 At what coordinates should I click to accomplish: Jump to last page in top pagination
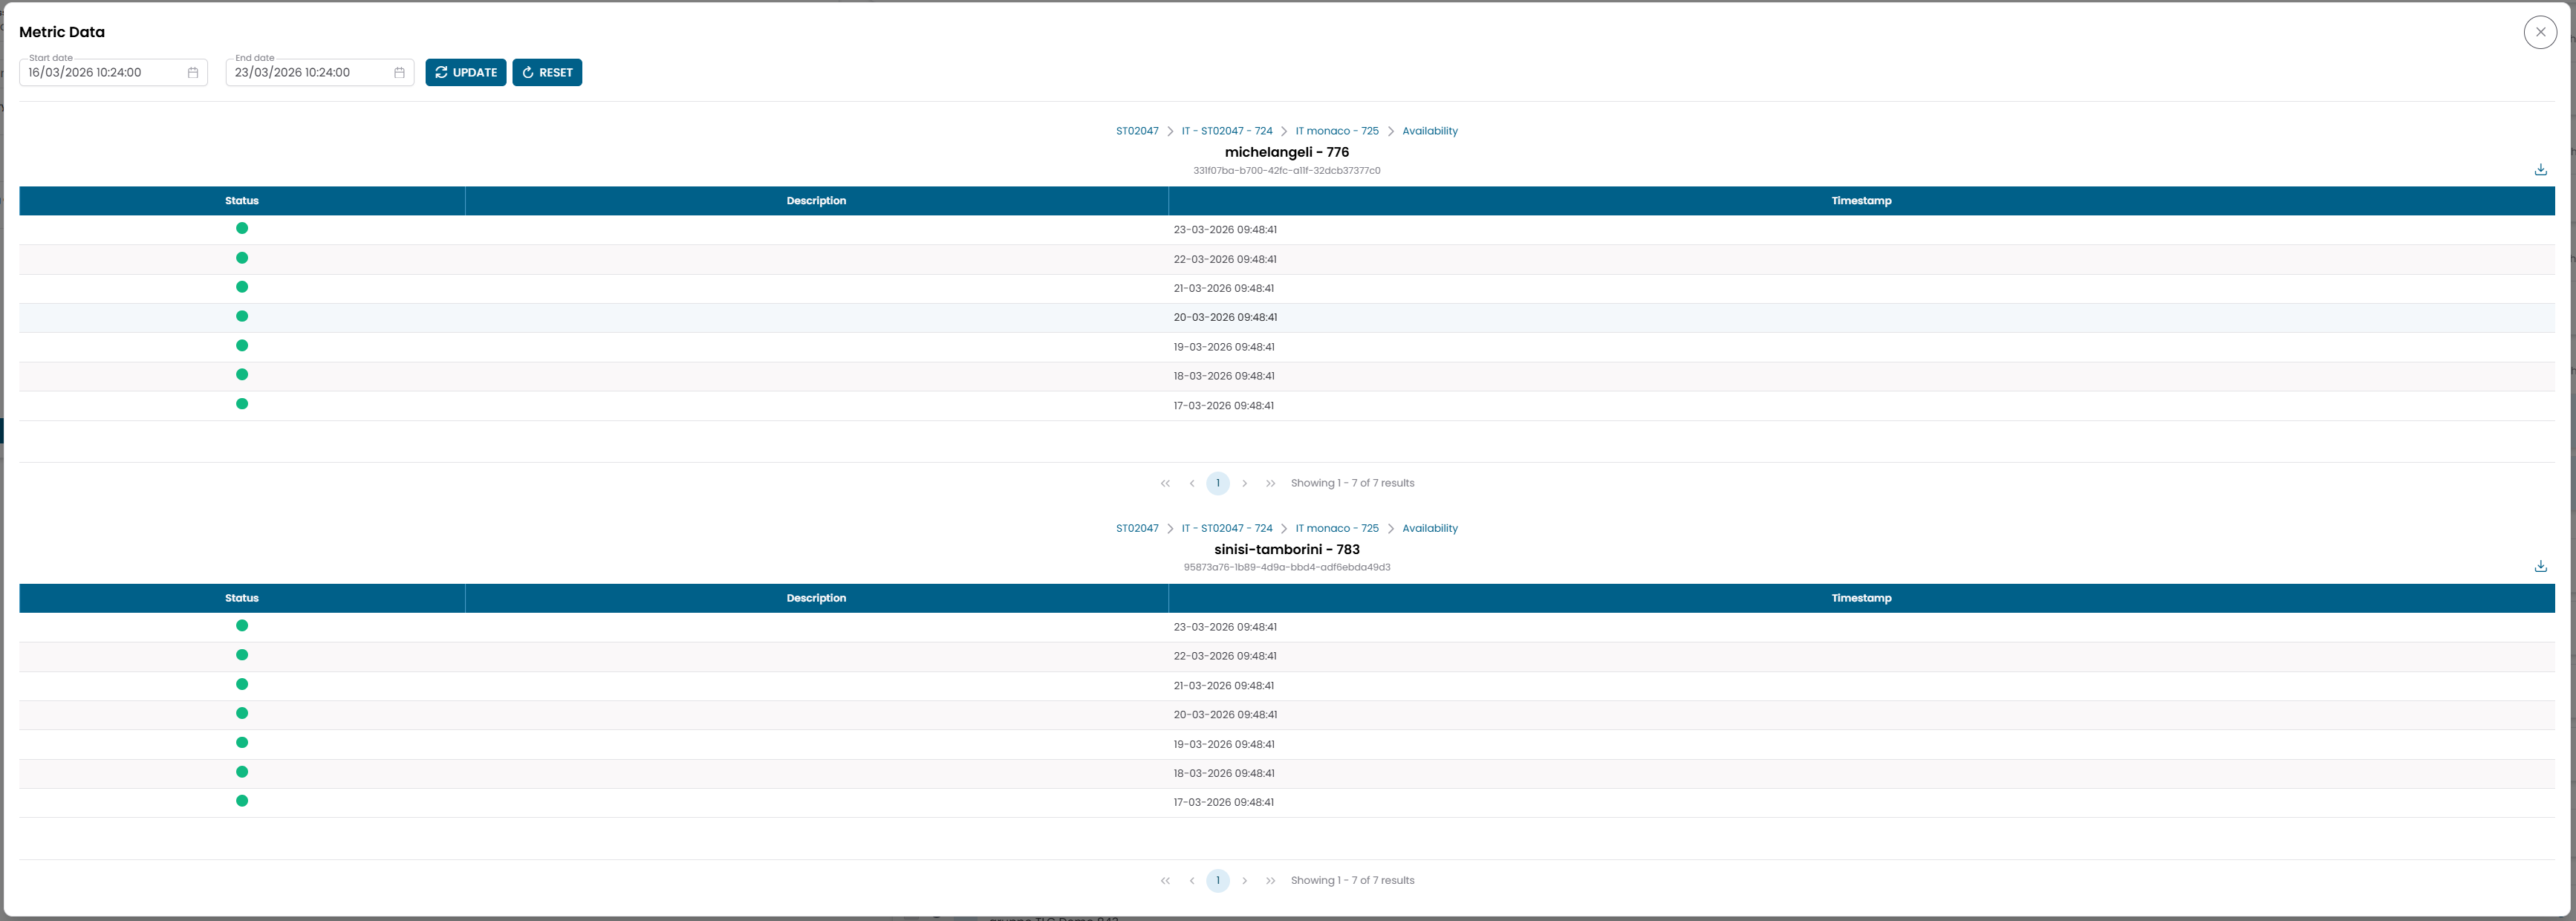1271,483
